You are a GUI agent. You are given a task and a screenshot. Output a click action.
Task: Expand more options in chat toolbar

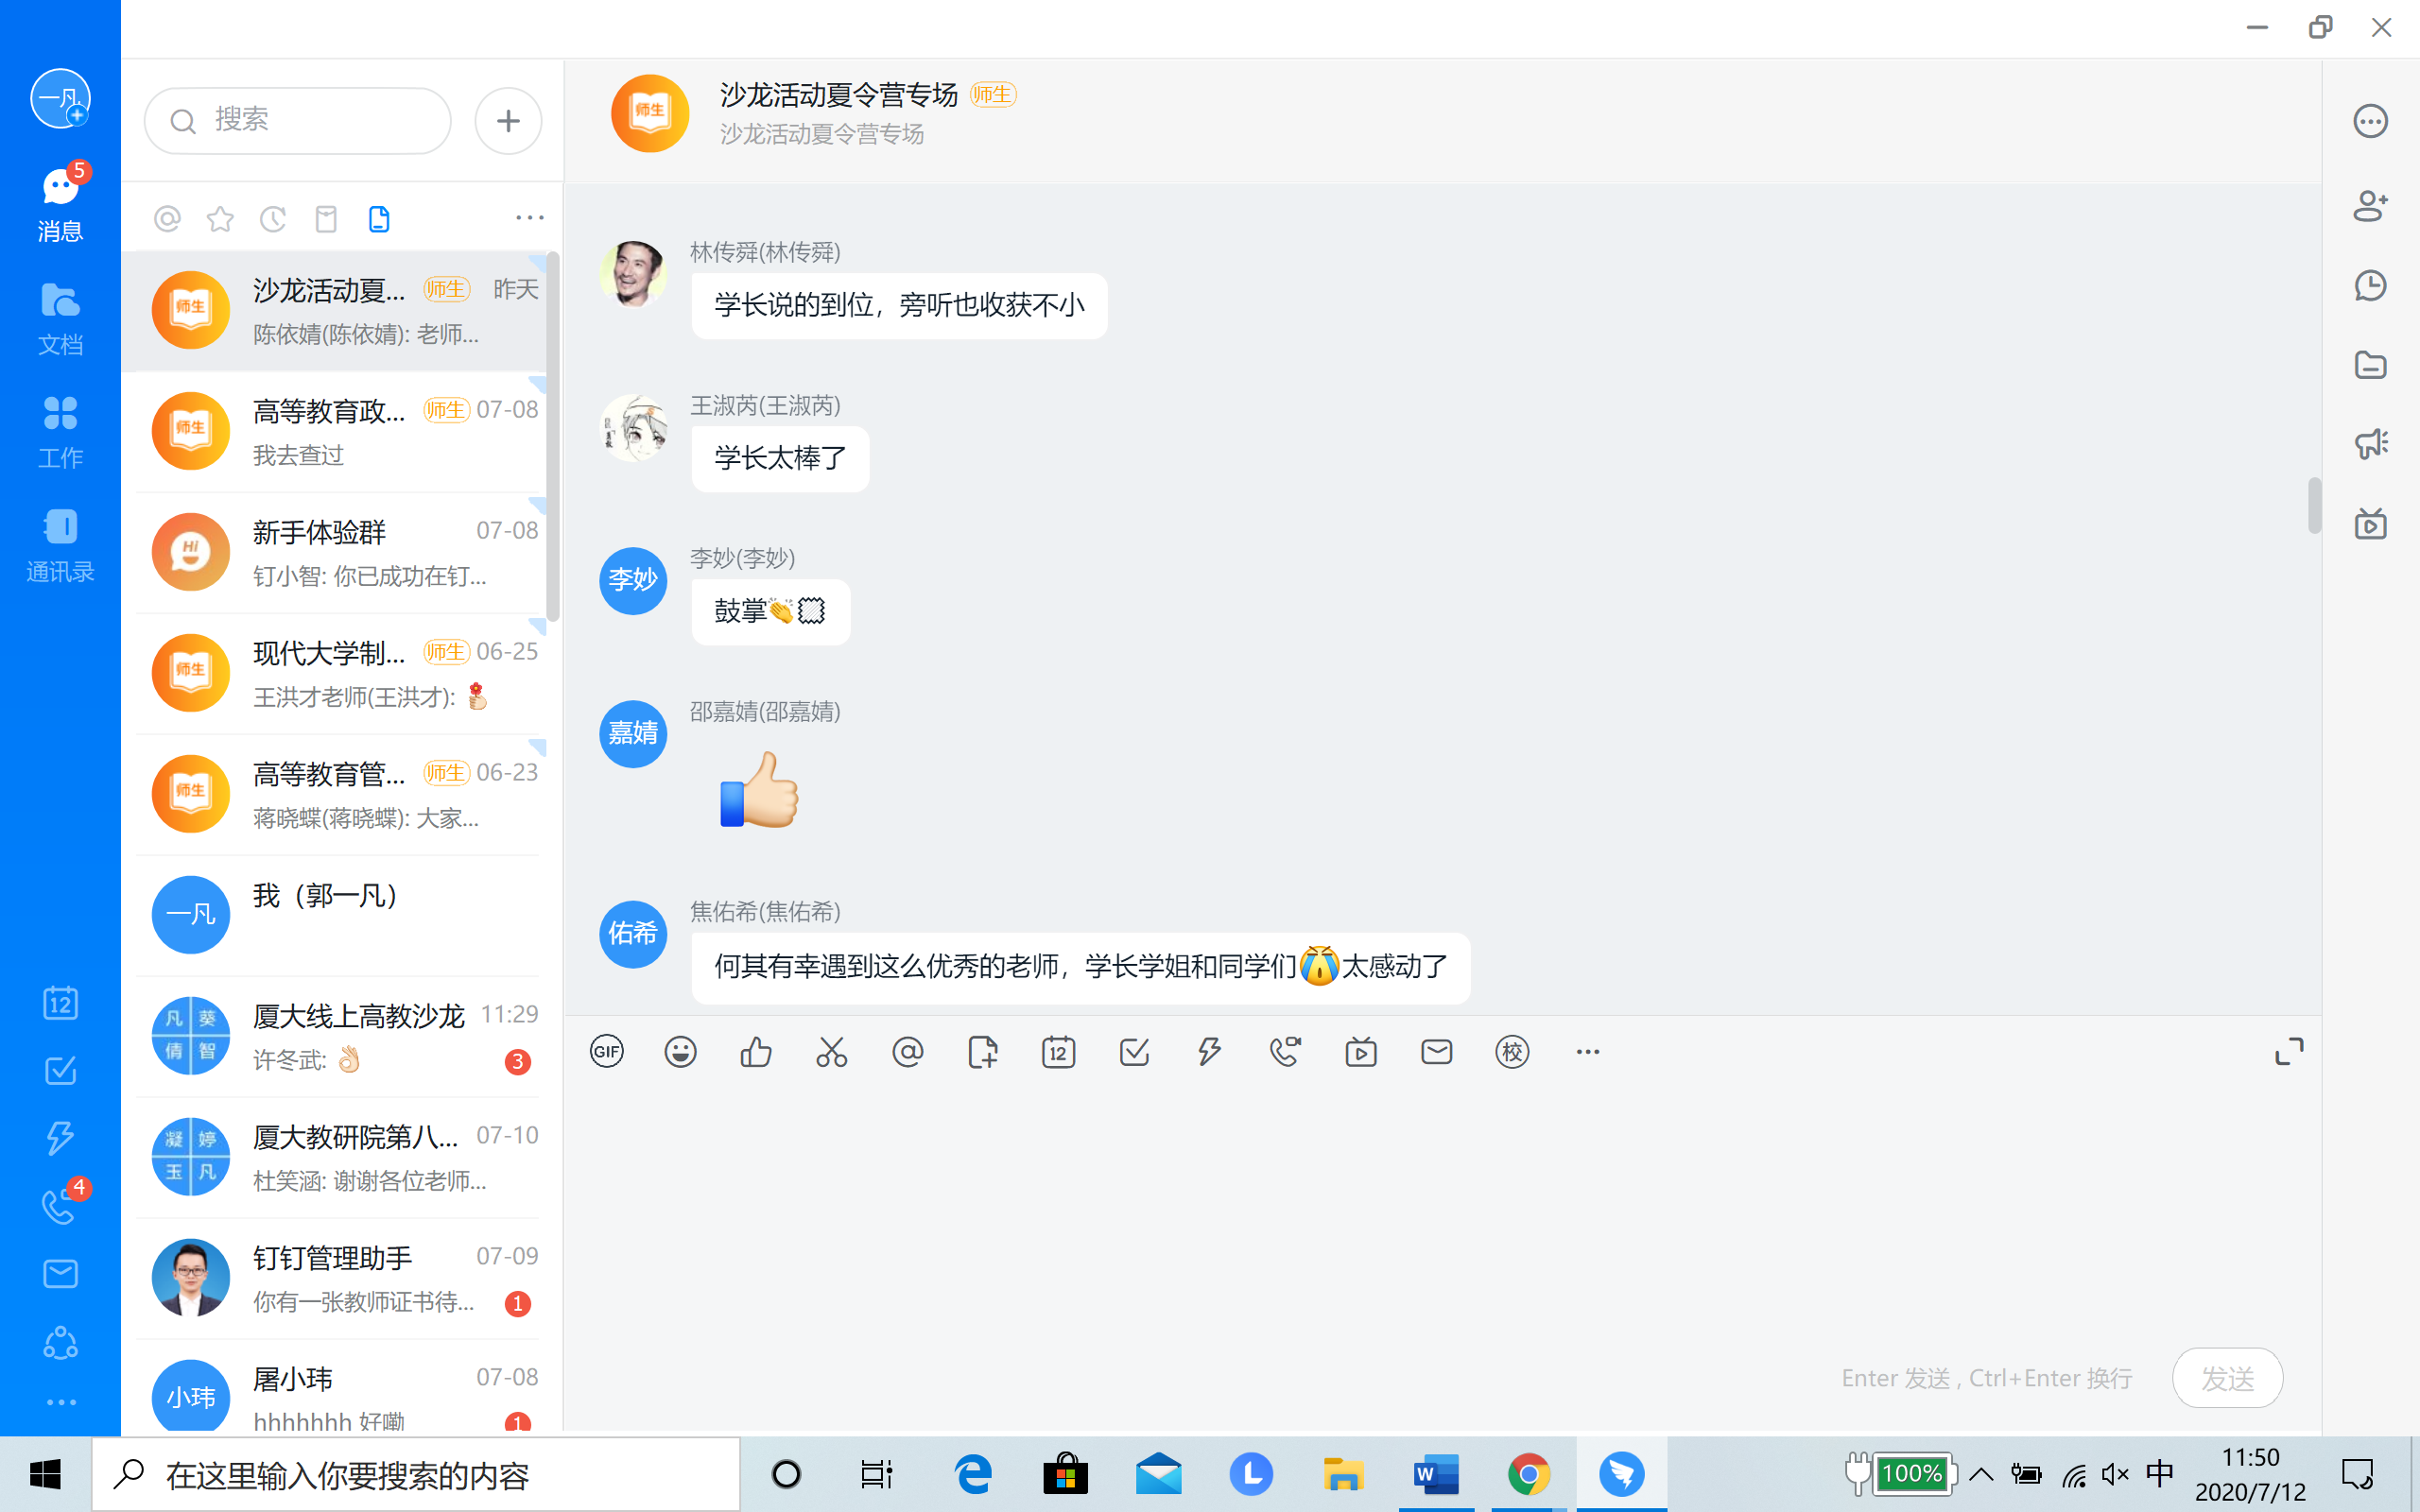click(x=1587, y=1051)
